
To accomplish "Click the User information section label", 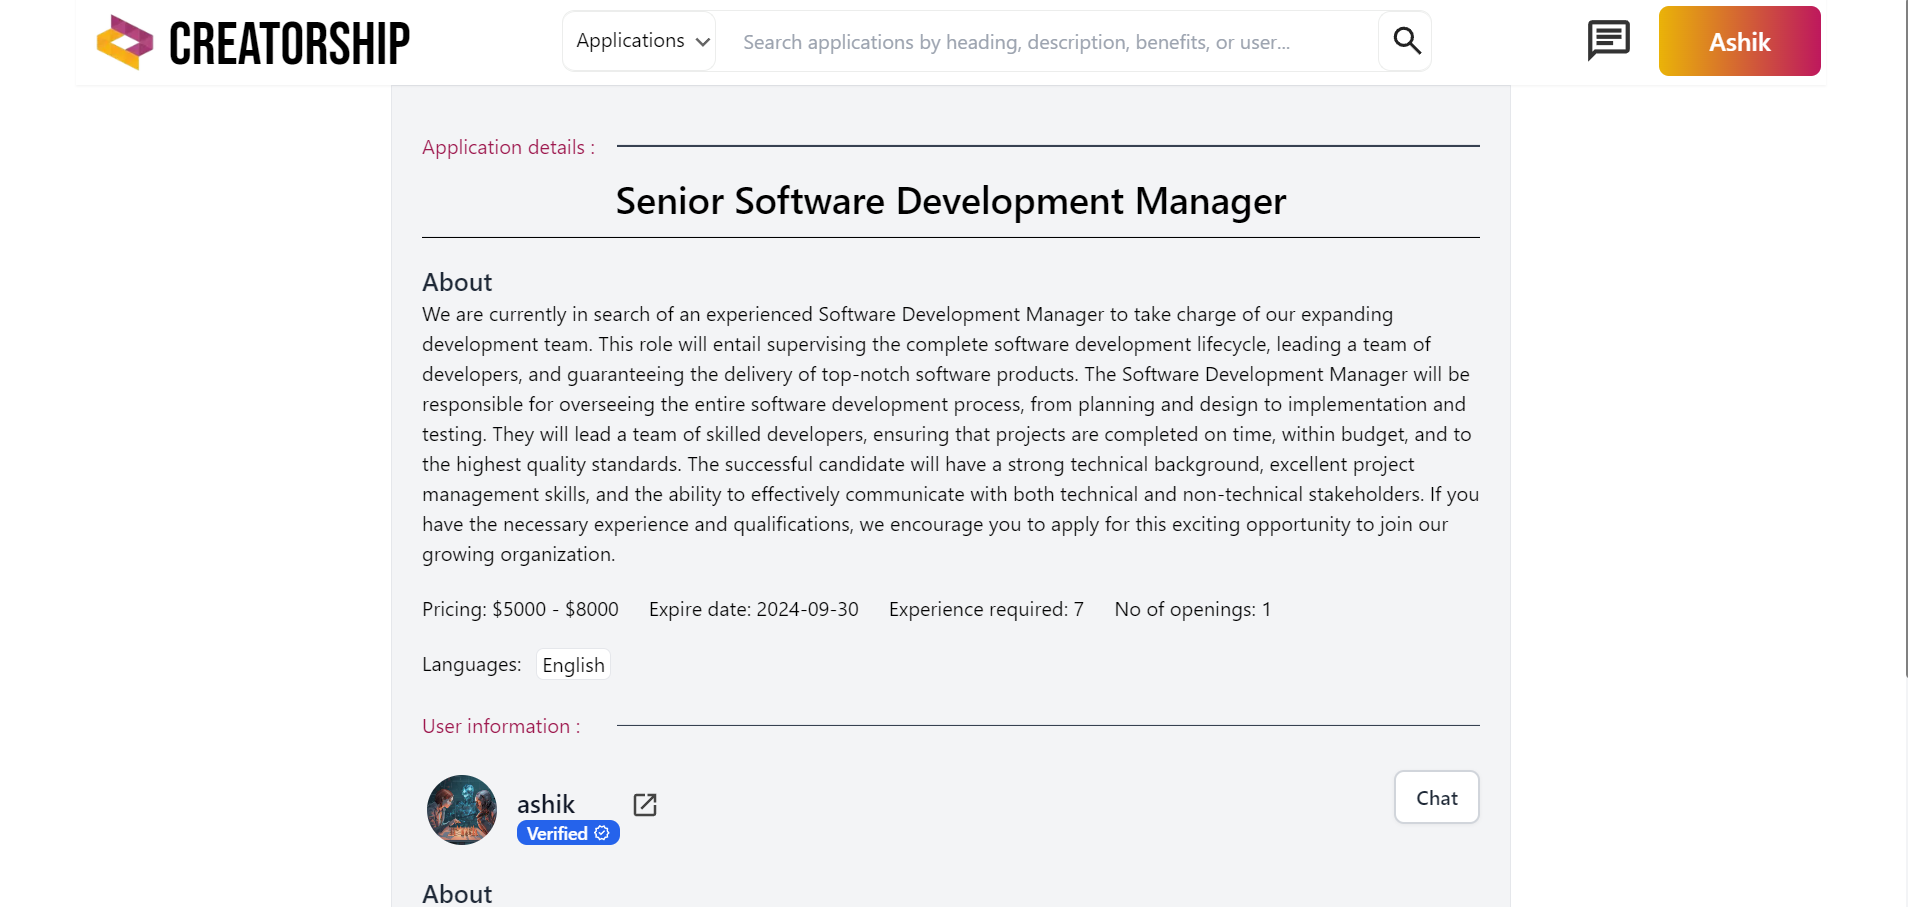I will point(501,726).
